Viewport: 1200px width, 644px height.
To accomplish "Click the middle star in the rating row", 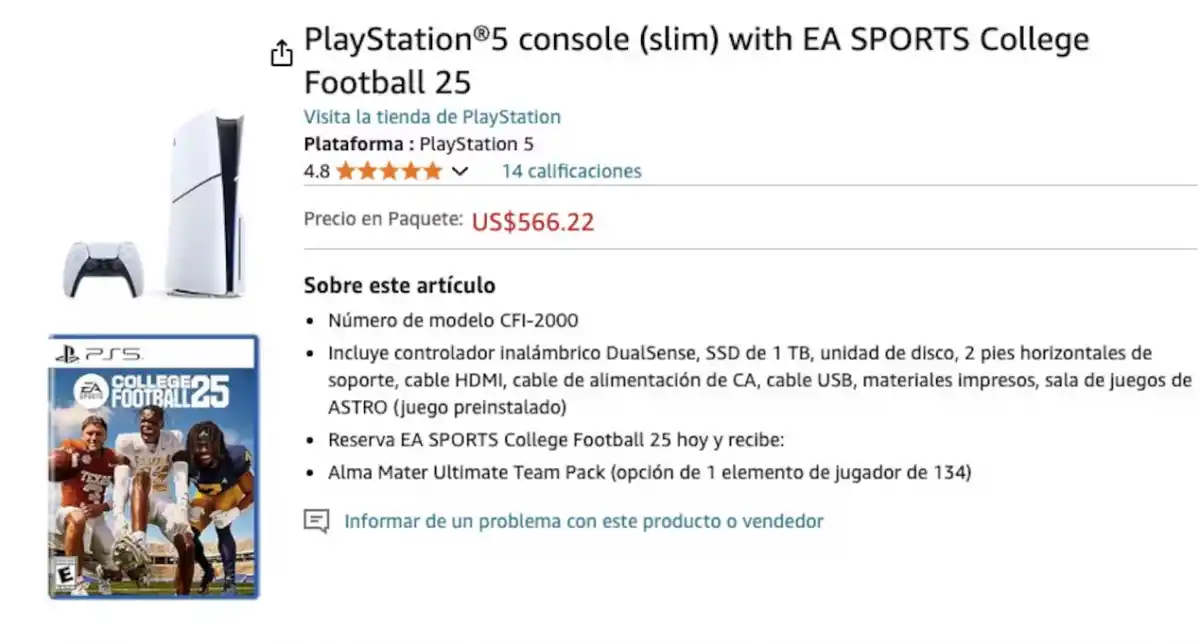I will [x=389, y=171].
